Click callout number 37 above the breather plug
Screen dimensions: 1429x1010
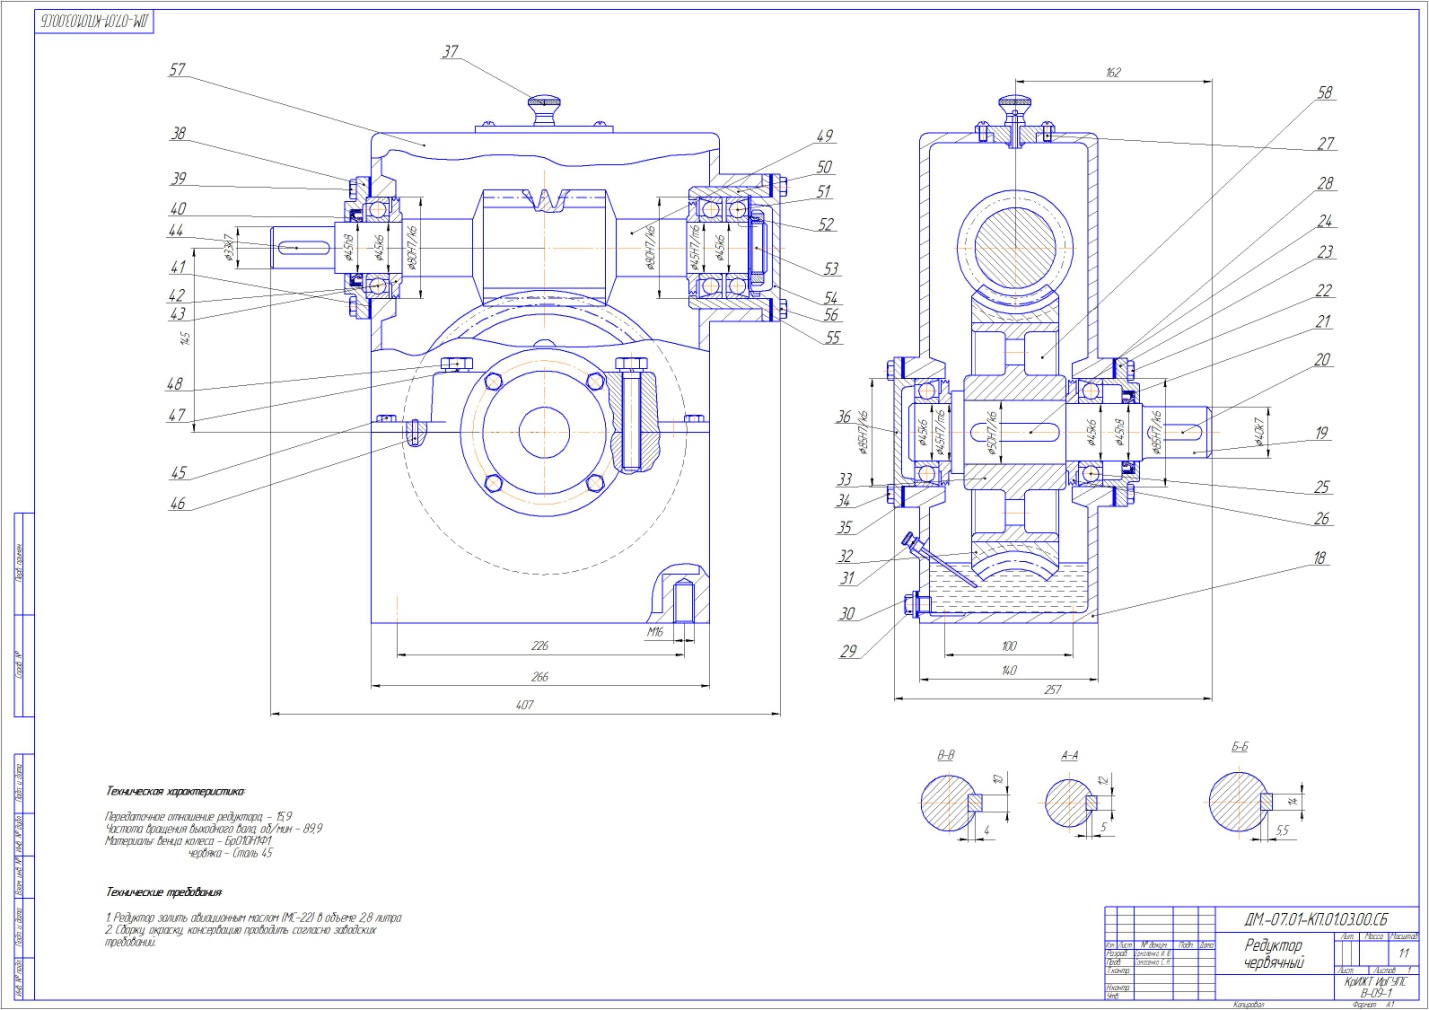[450, 52]
